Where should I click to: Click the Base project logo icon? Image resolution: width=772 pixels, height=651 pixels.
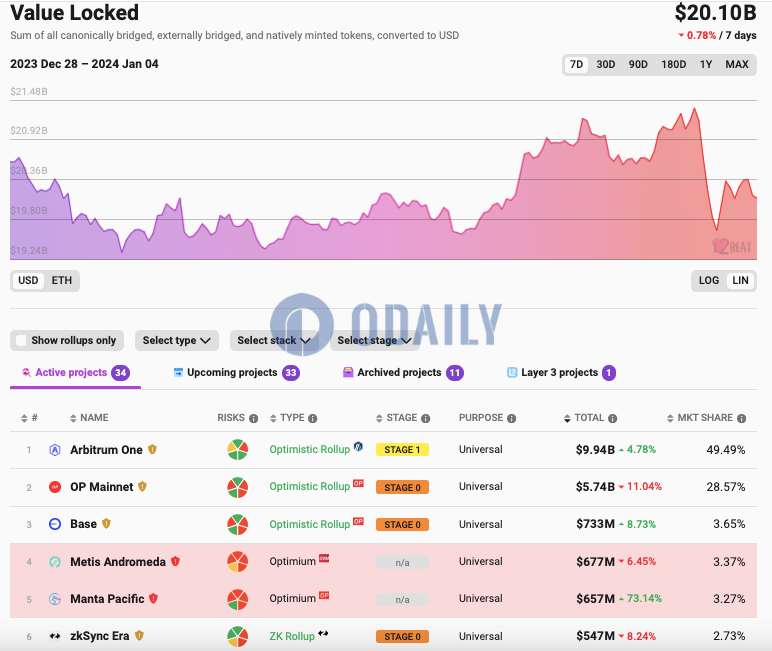coord(55,524)
